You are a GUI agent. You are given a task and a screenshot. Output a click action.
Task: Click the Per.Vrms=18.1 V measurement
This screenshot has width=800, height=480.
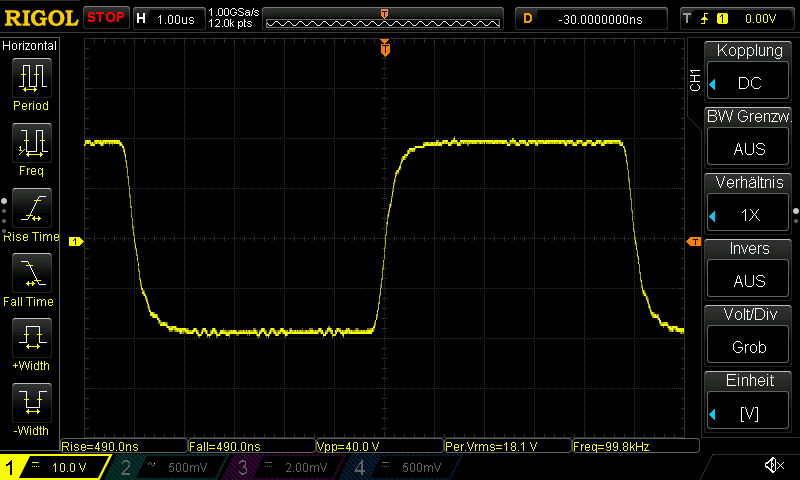(x=508, y=446)
